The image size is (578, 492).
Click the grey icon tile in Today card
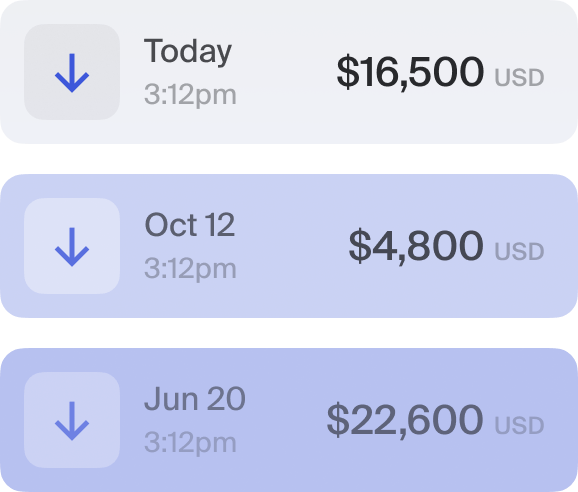72,72
